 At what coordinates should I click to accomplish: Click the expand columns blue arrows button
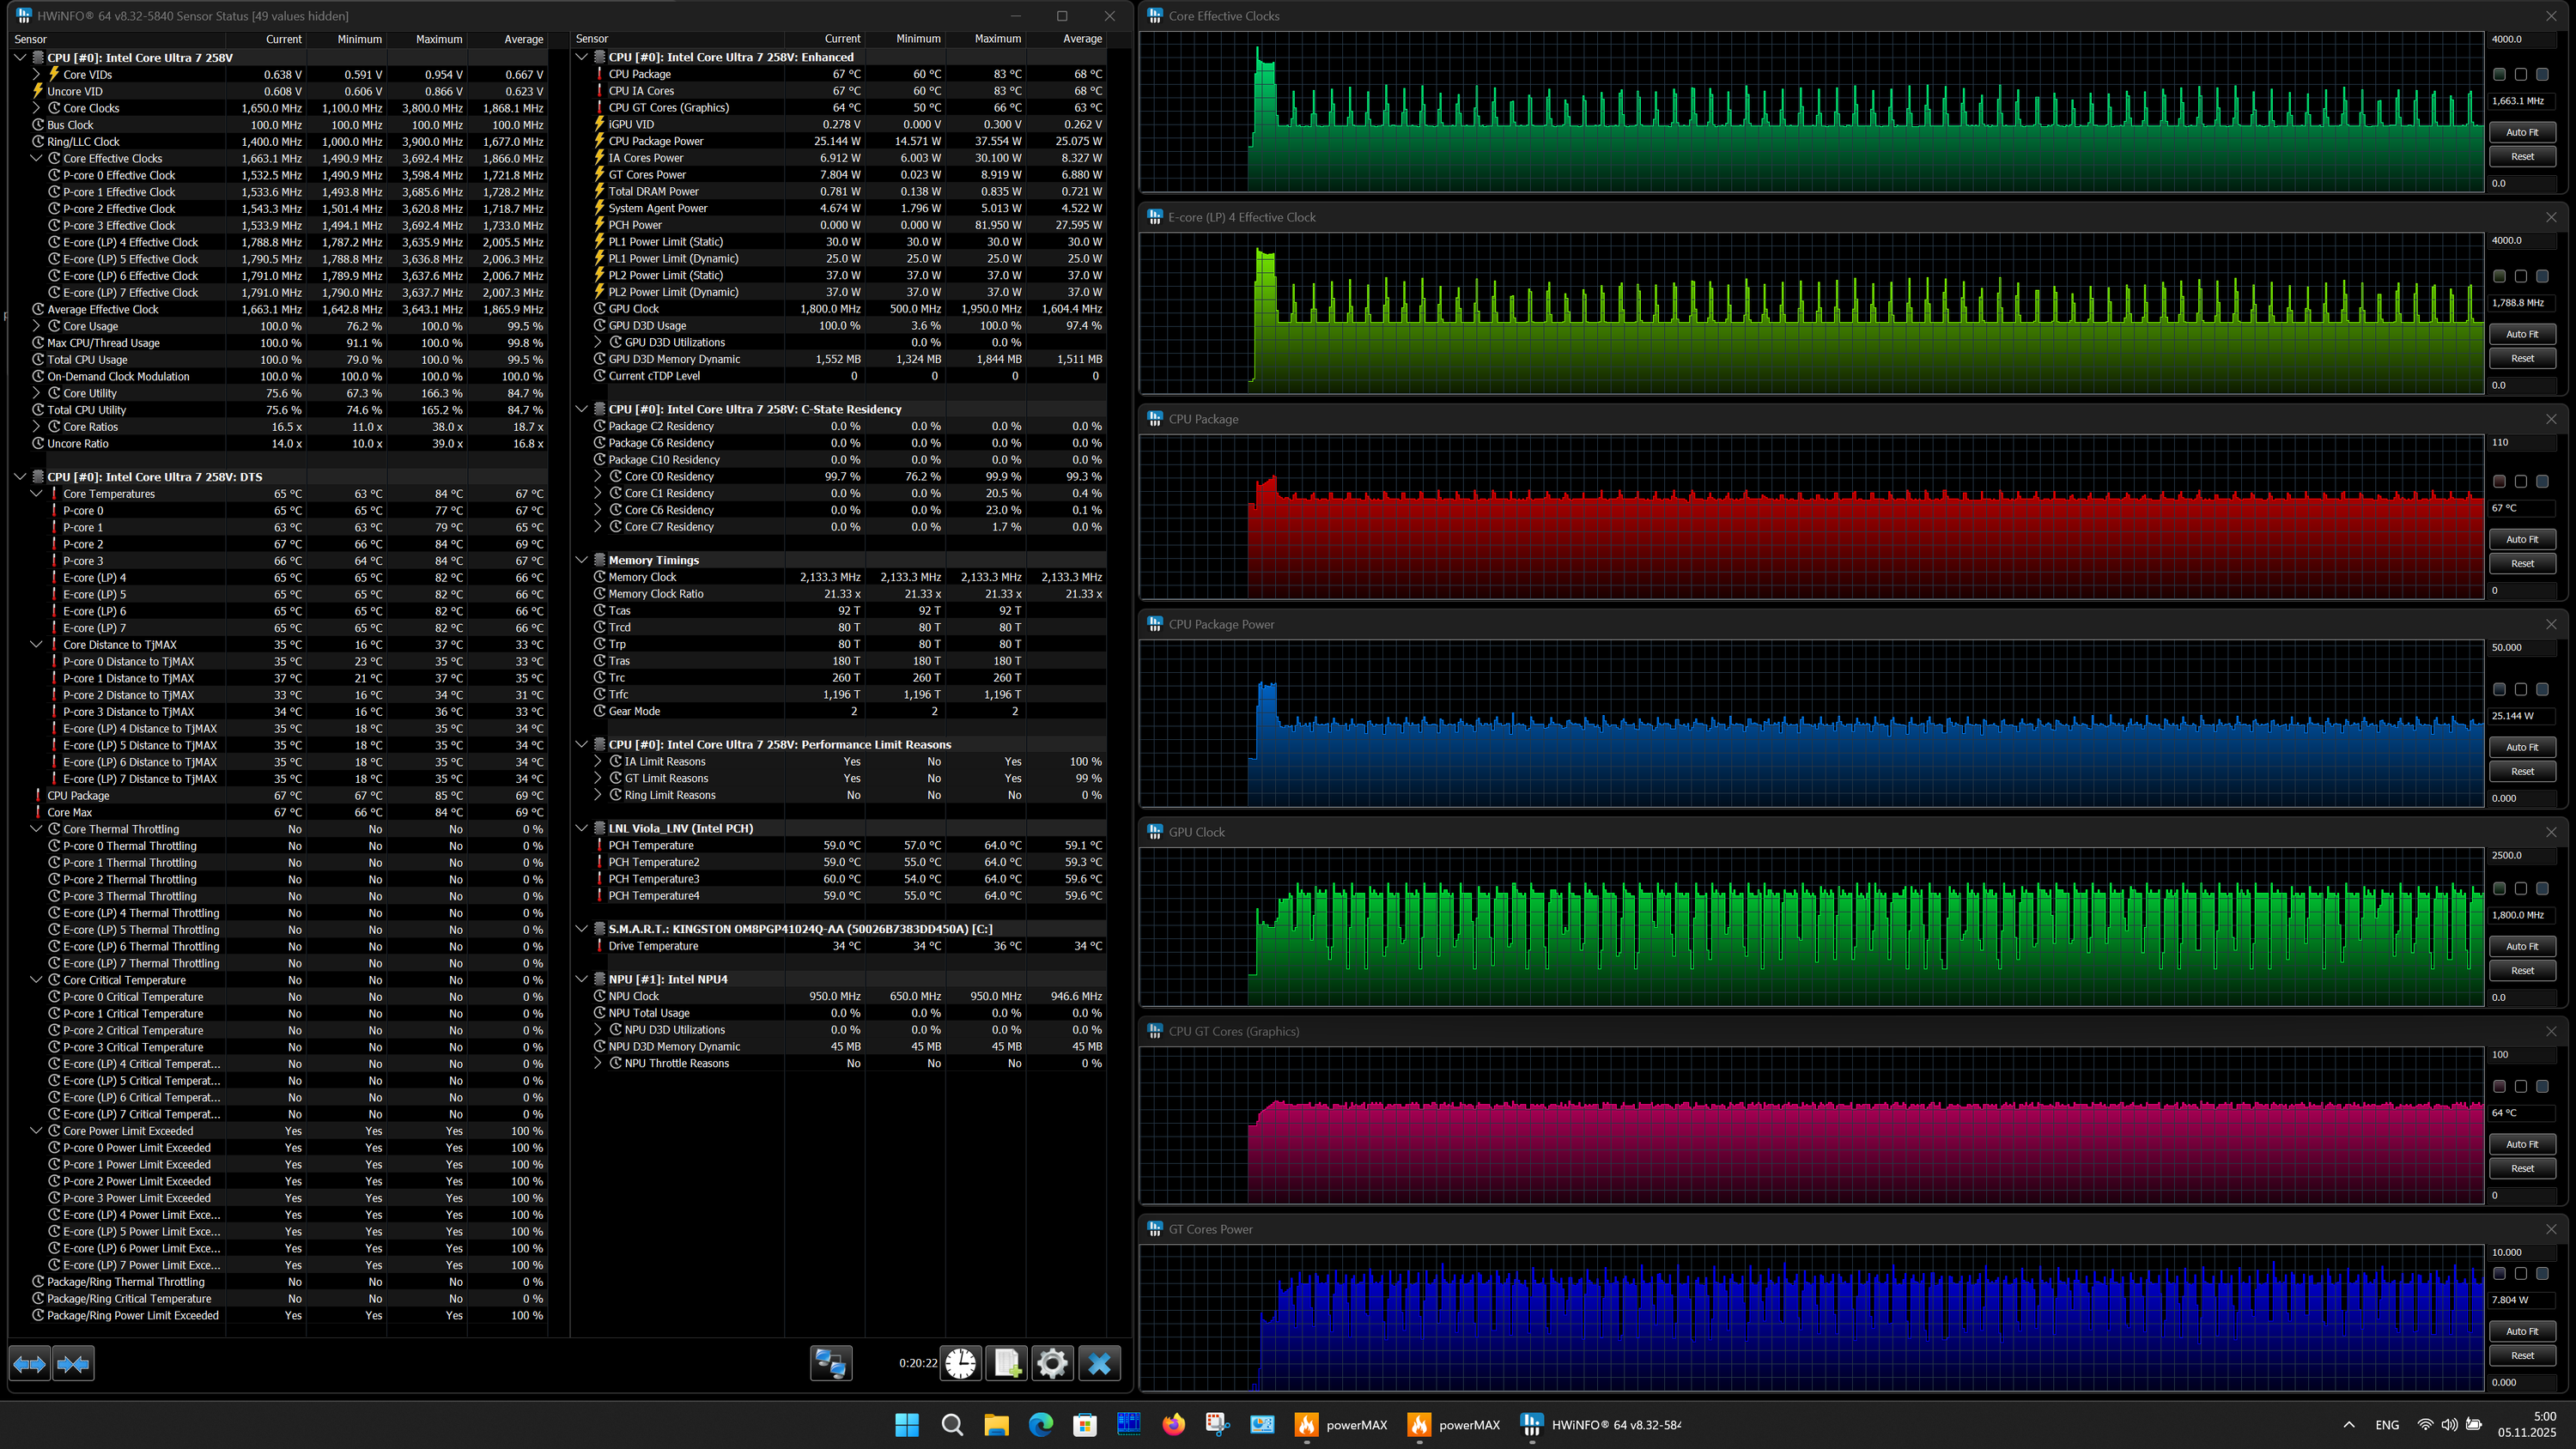point(29,1364)
